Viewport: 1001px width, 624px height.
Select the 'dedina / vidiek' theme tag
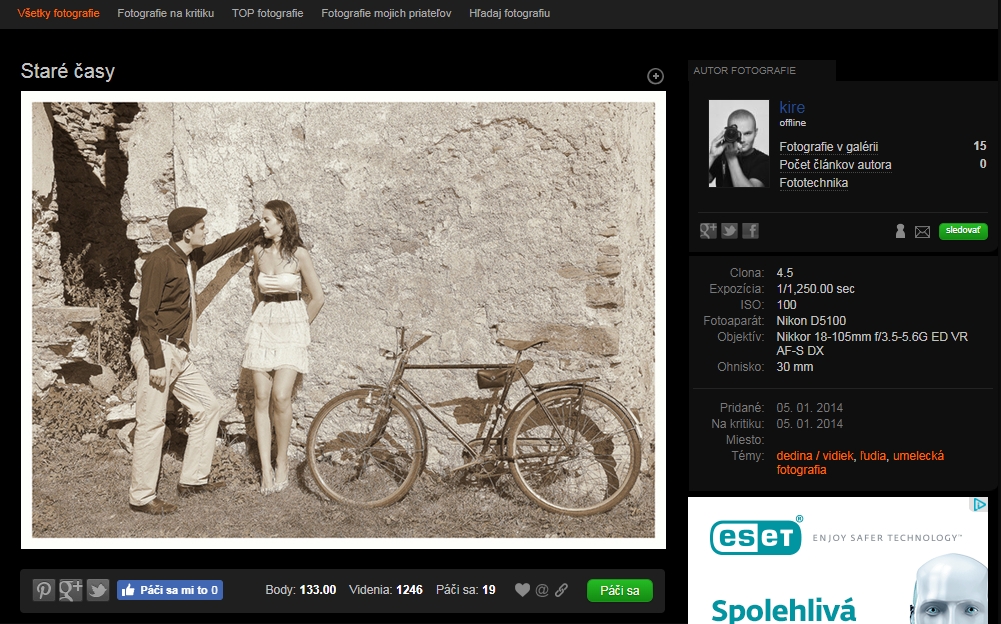tap(814, 456)
